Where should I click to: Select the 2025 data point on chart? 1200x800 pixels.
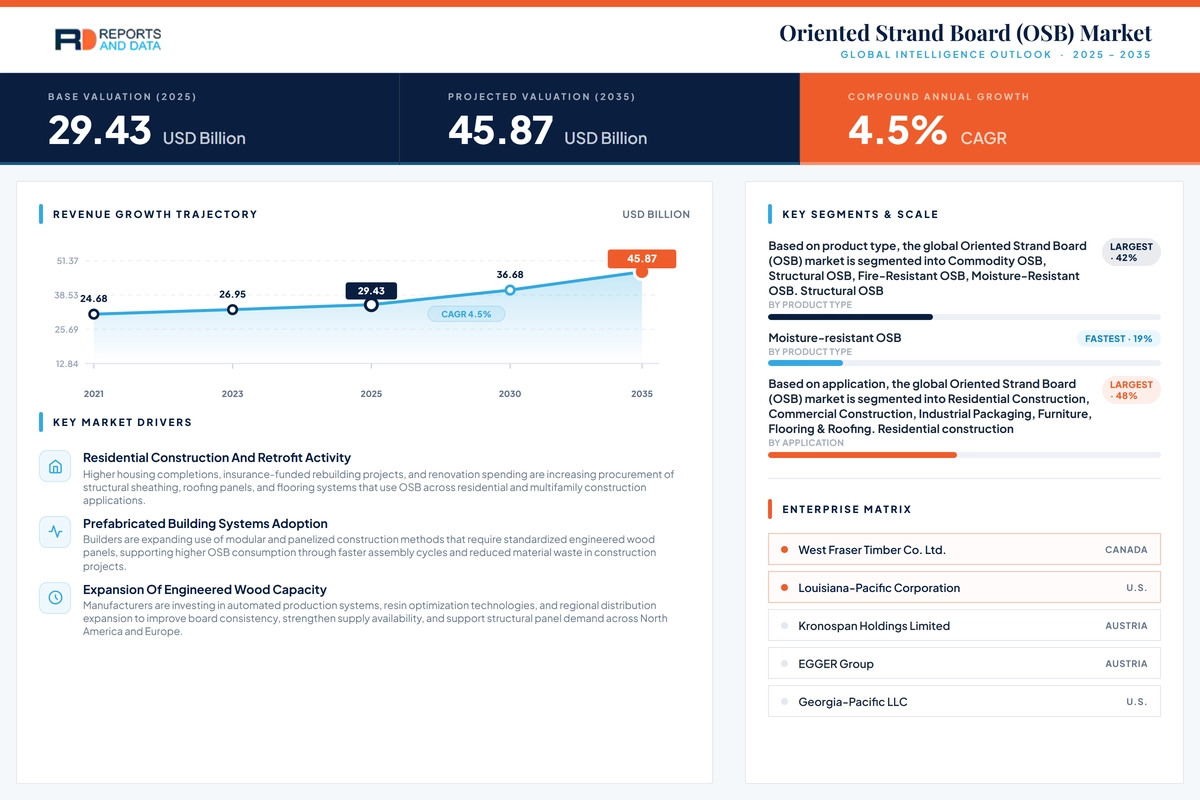(371, 304)
